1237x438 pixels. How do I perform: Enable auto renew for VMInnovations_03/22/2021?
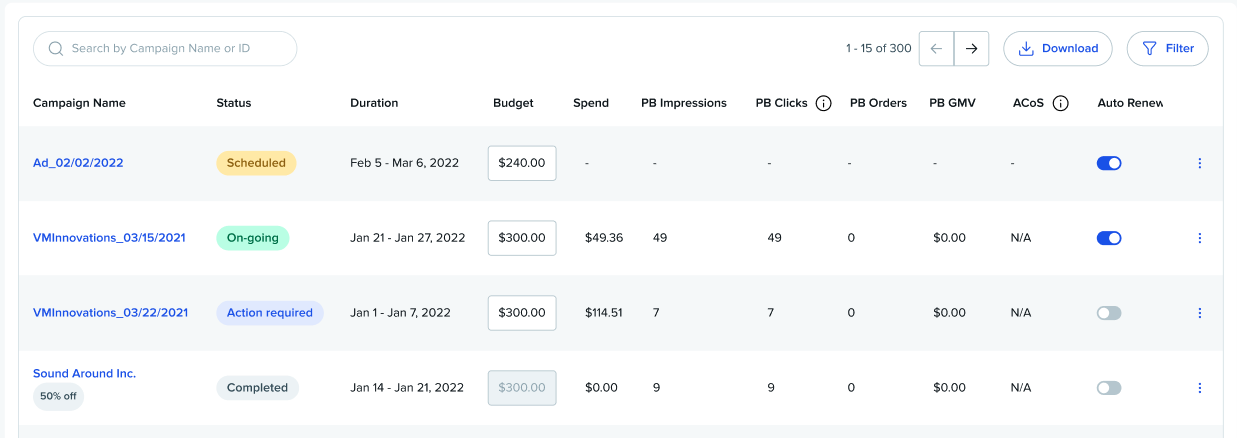[x=1109, y=313]
